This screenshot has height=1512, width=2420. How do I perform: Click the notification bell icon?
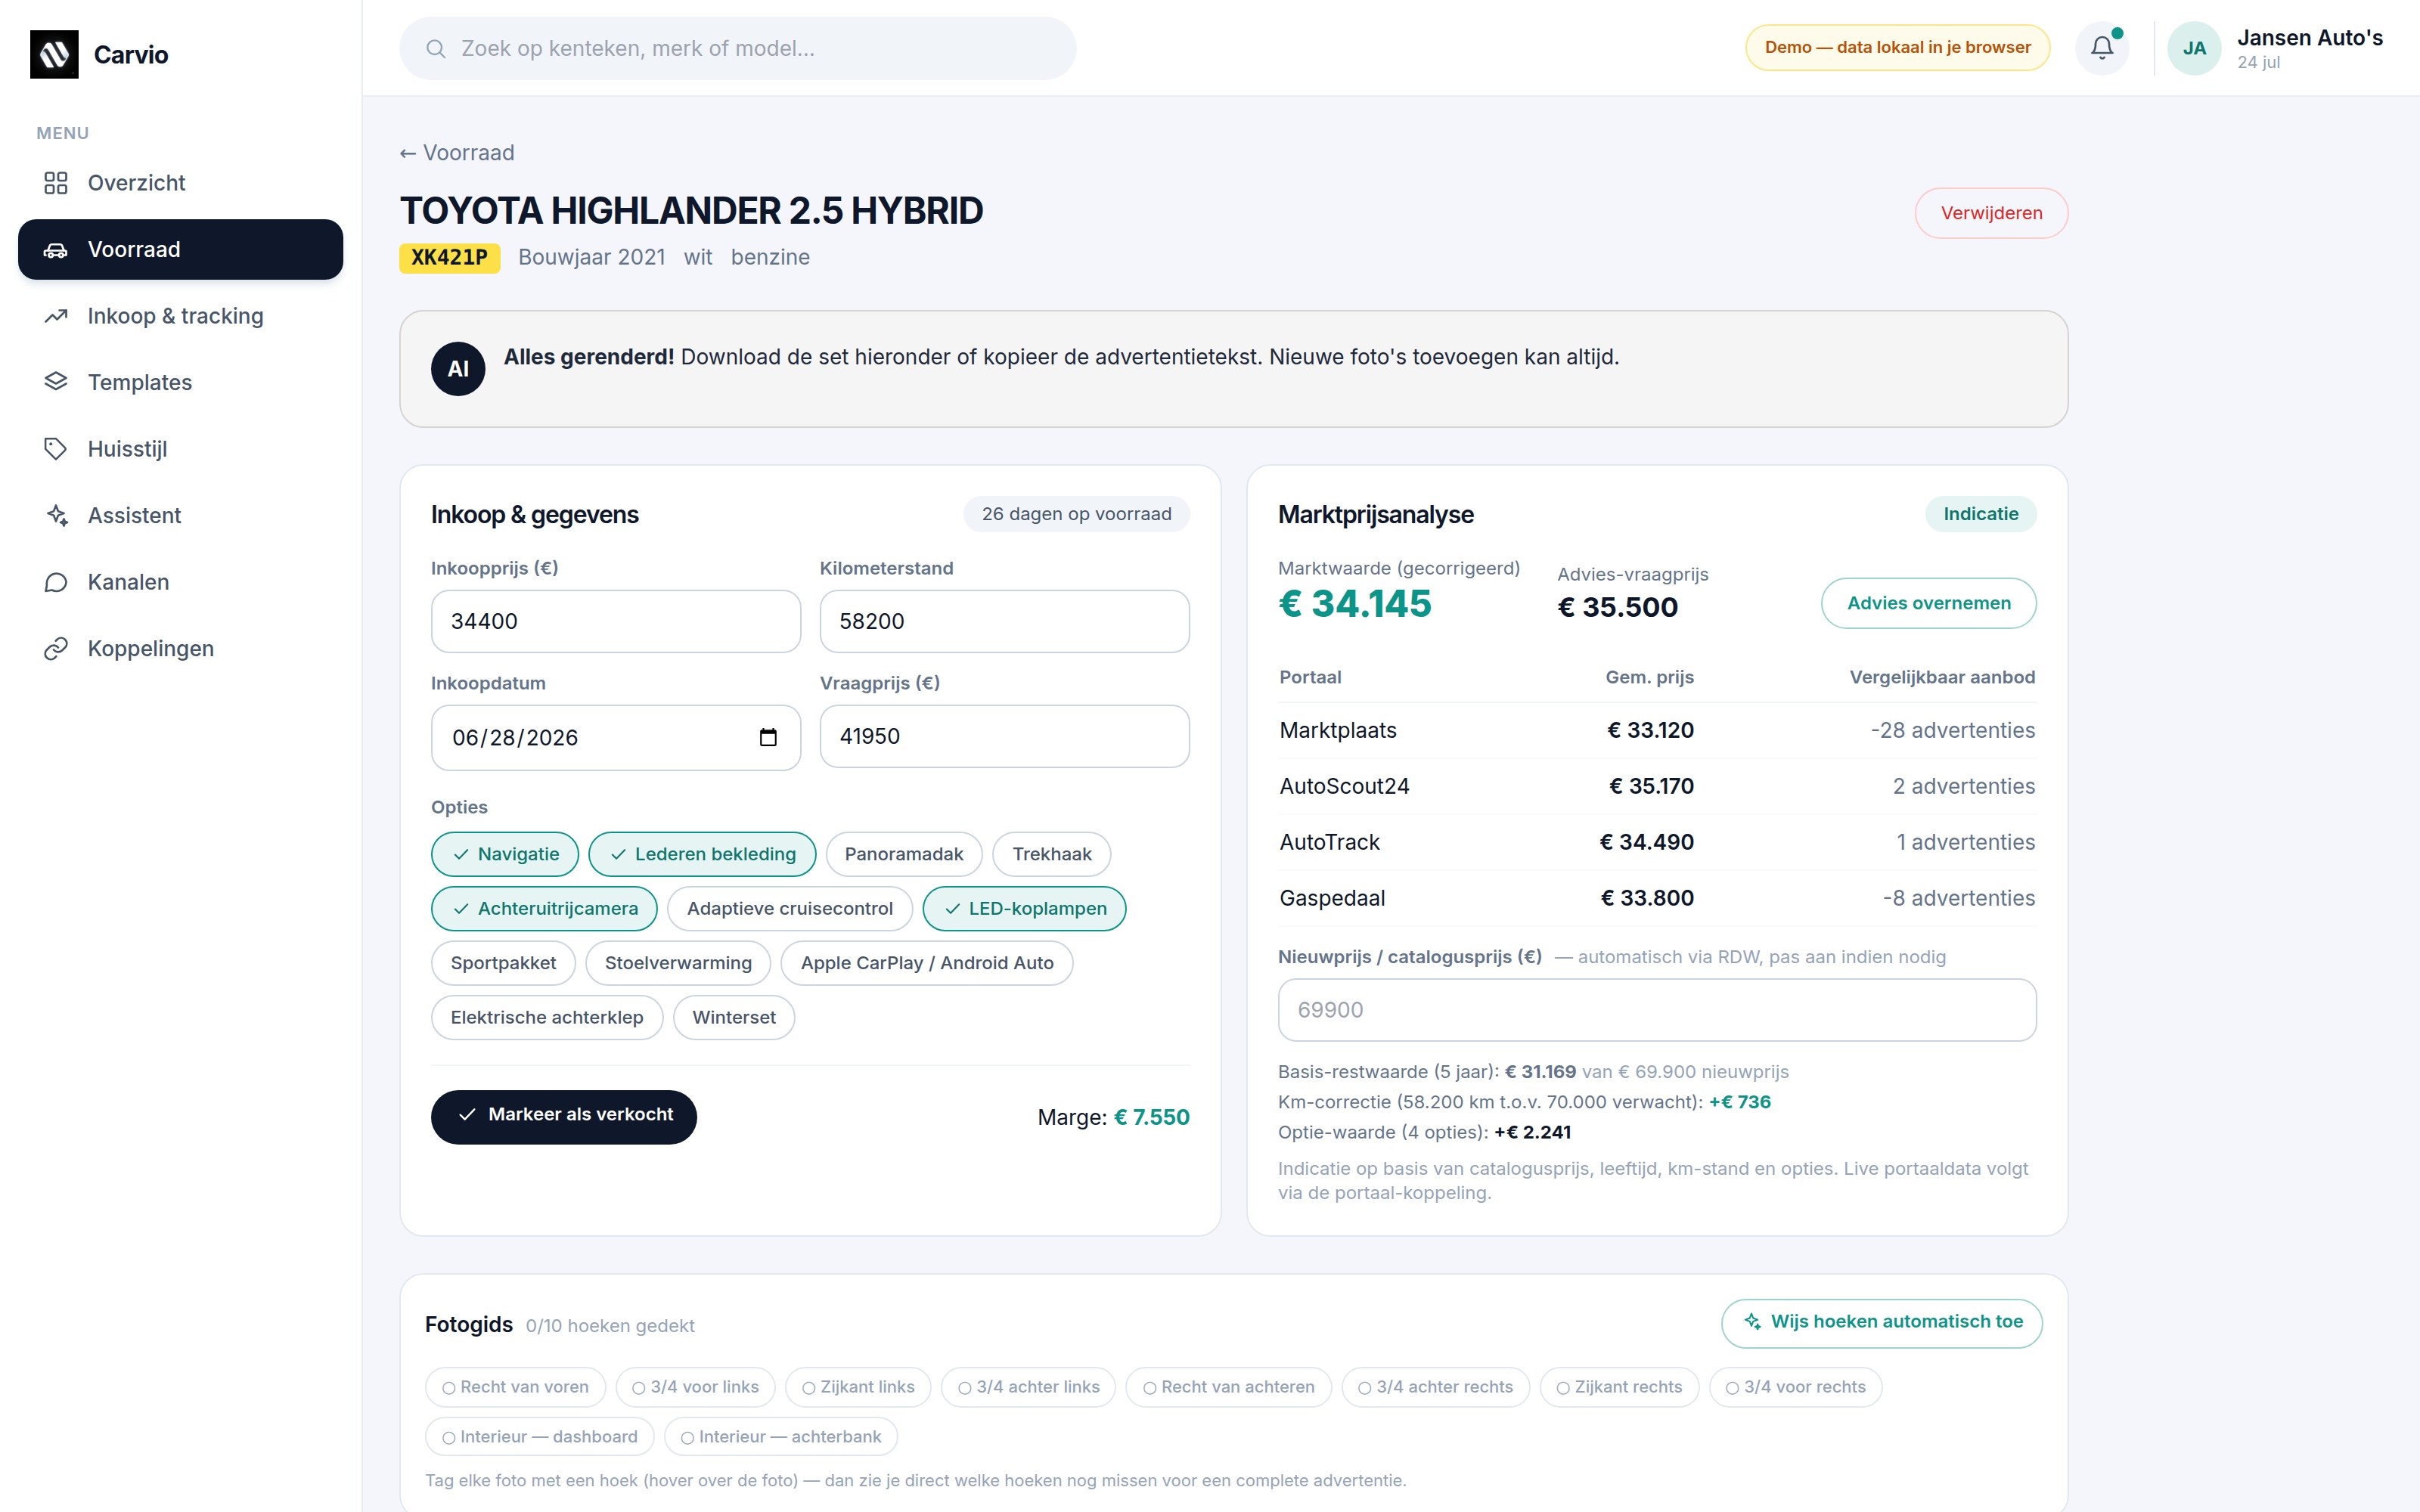(x=2102, y=47)
